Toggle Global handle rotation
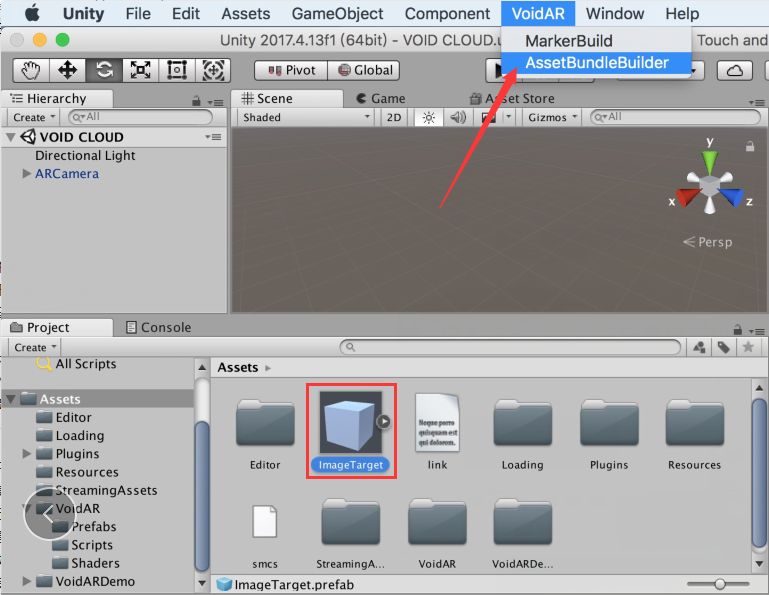The width and height of the screenshot is (769, 595). (364, 70)
